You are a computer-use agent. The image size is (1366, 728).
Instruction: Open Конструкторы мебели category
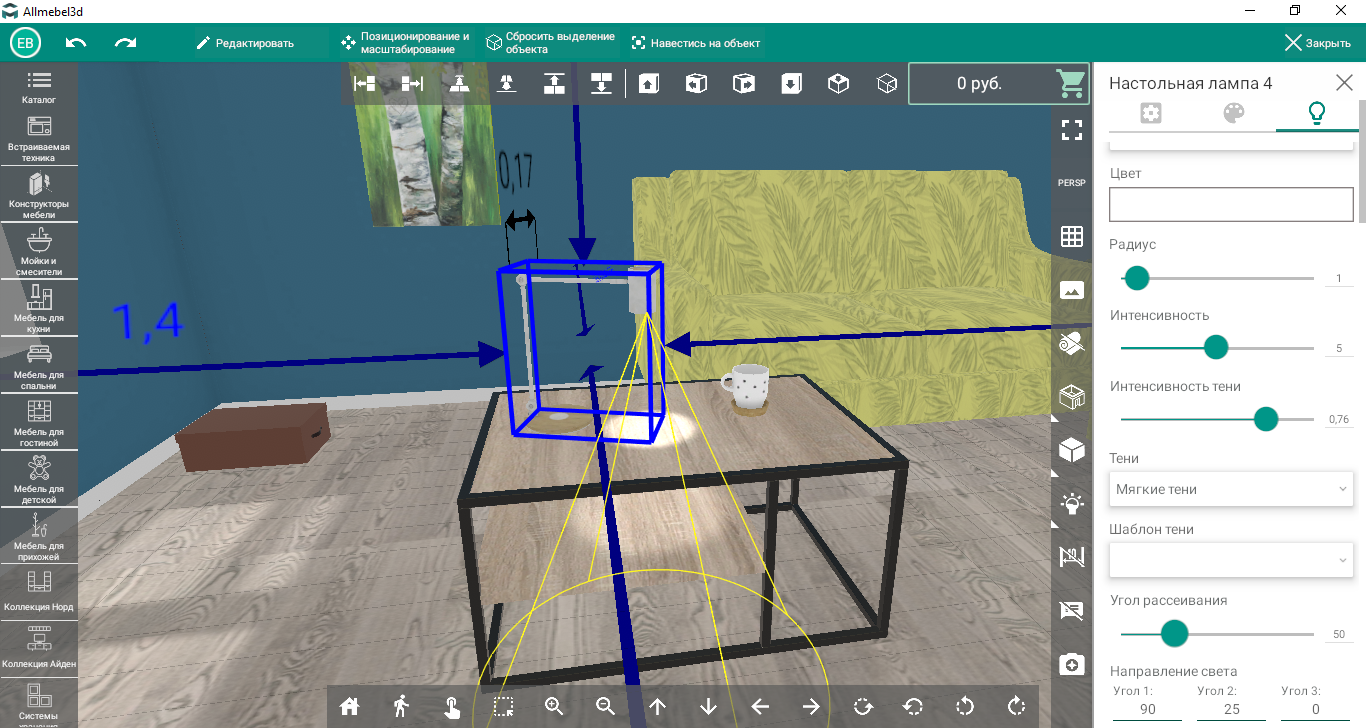[39, 196]
